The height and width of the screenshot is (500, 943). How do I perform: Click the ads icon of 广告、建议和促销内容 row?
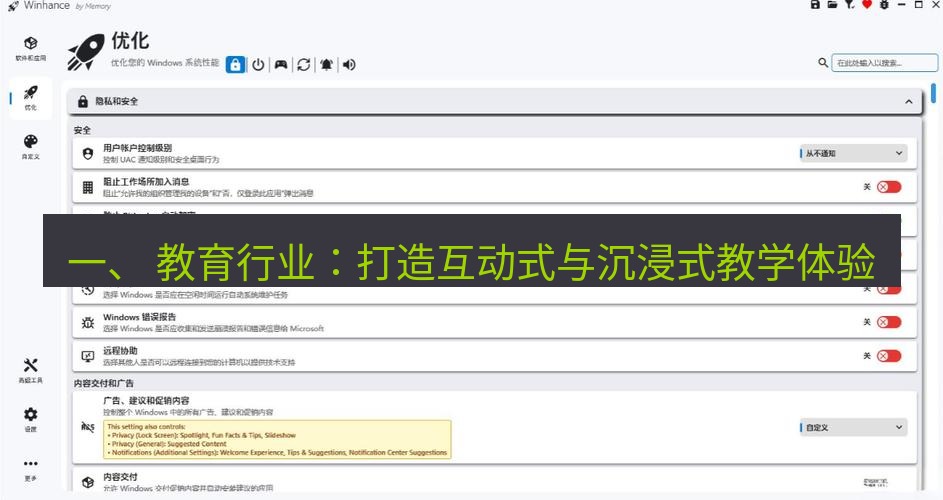click(x=88, y=427)
